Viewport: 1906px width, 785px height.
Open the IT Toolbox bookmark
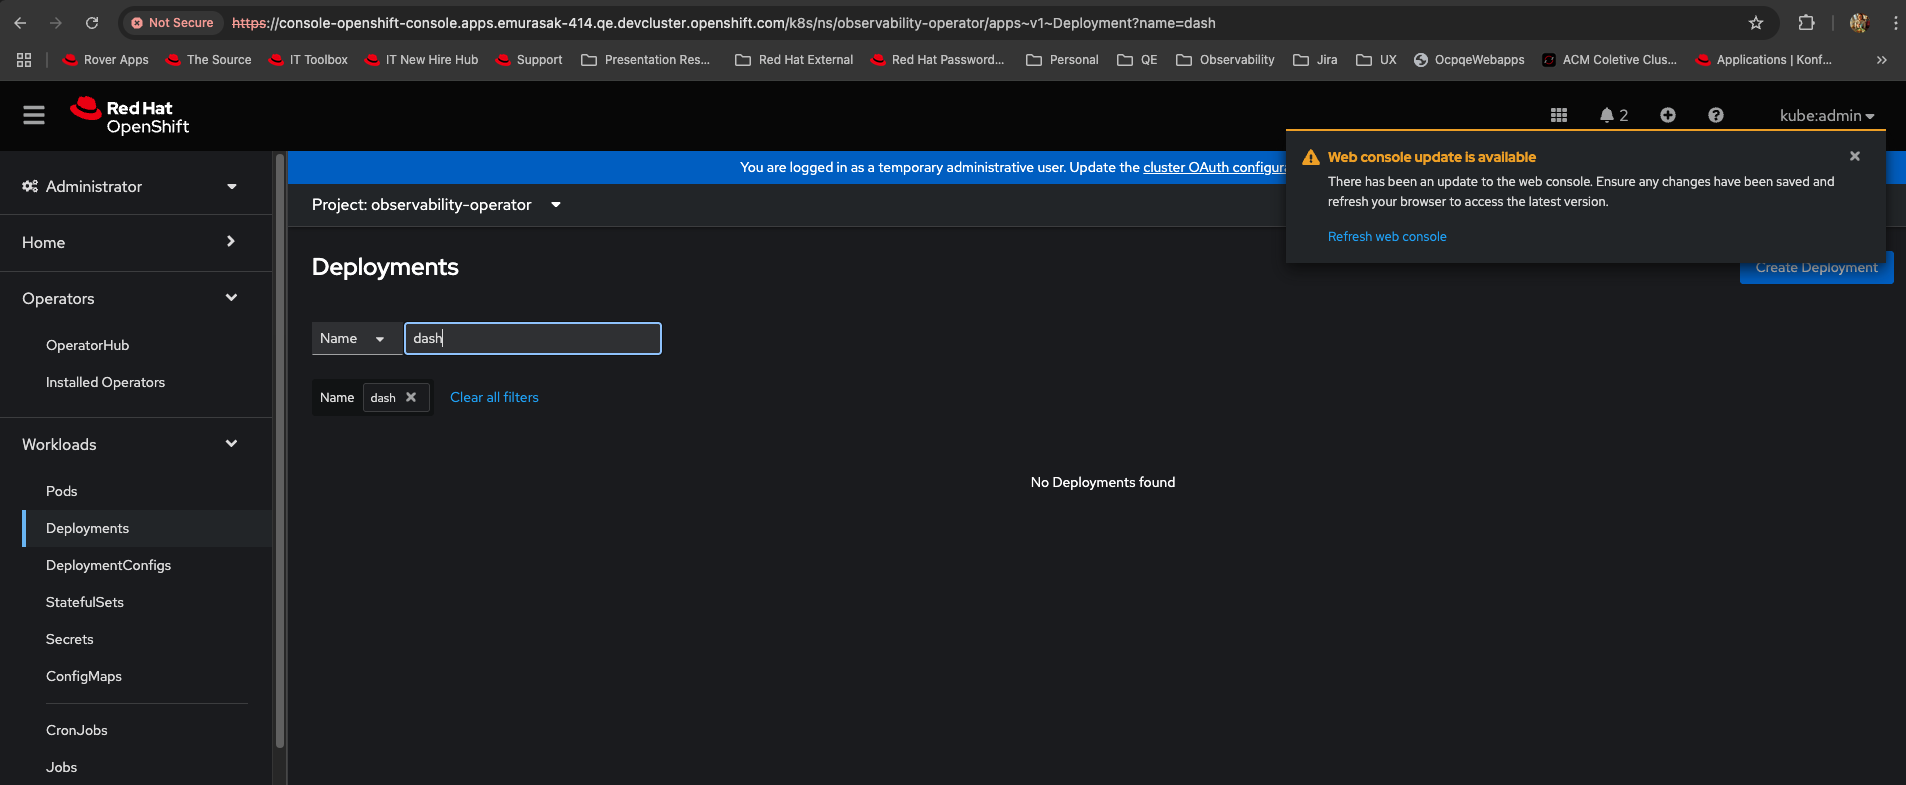[x=308, y=60]
